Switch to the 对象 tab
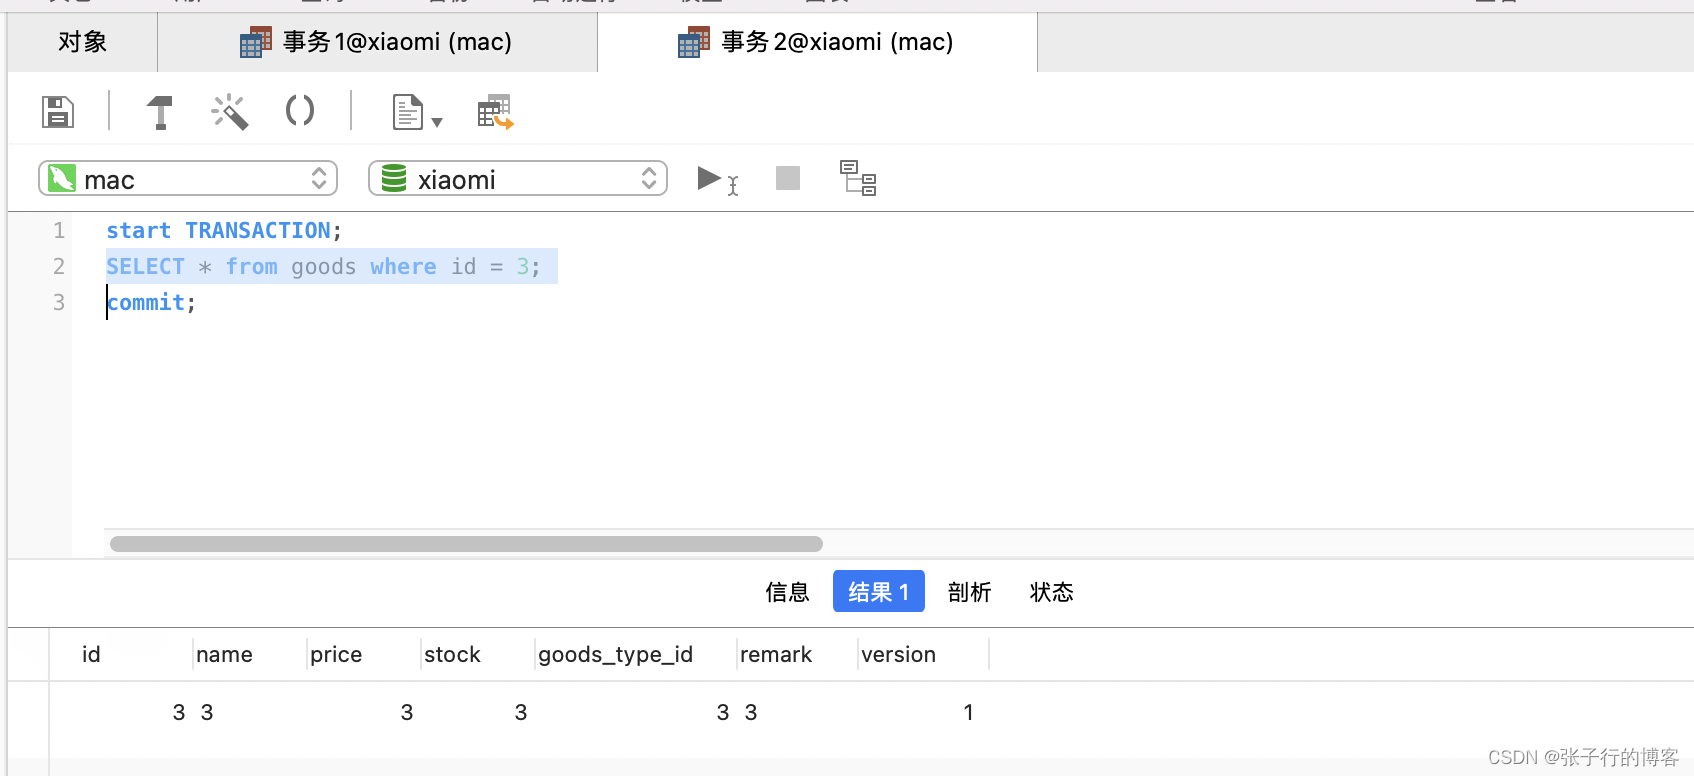Screen dimensions: 1694x776 (82, 42)
